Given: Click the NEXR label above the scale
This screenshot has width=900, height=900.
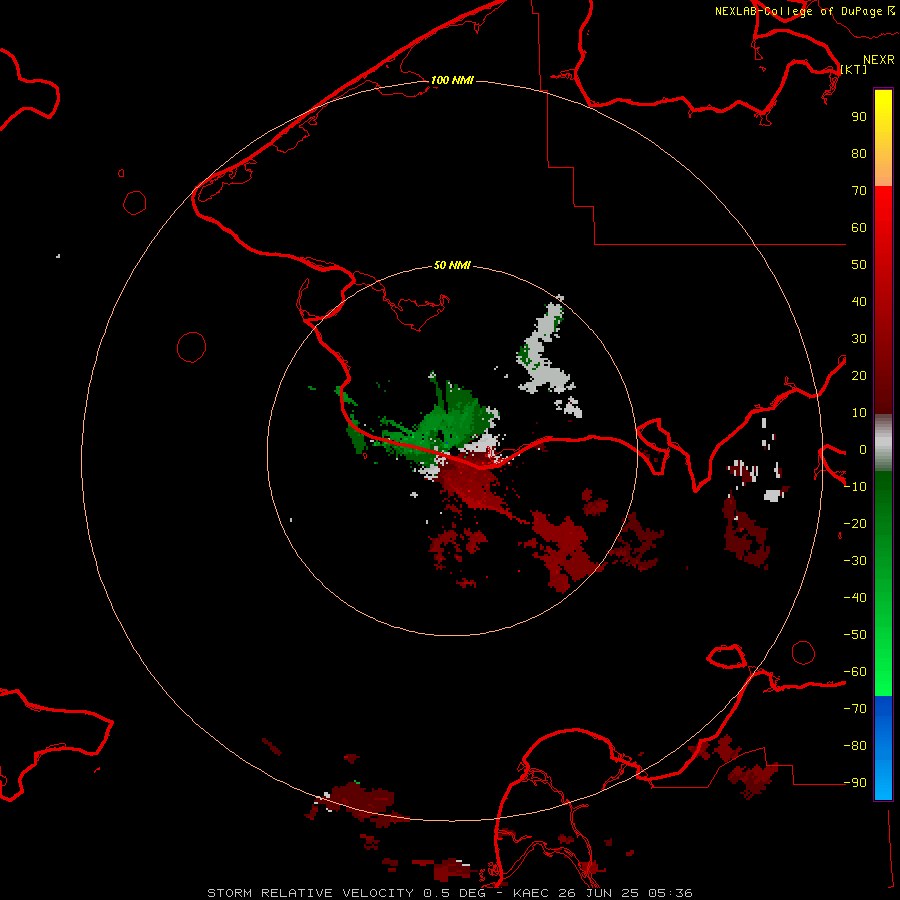Looking at the screenshot, I should [879, 60].
